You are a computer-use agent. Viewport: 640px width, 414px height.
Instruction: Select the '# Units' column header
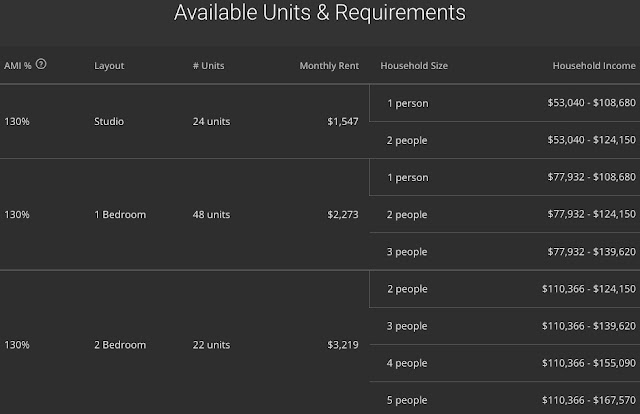coord(209,66)
